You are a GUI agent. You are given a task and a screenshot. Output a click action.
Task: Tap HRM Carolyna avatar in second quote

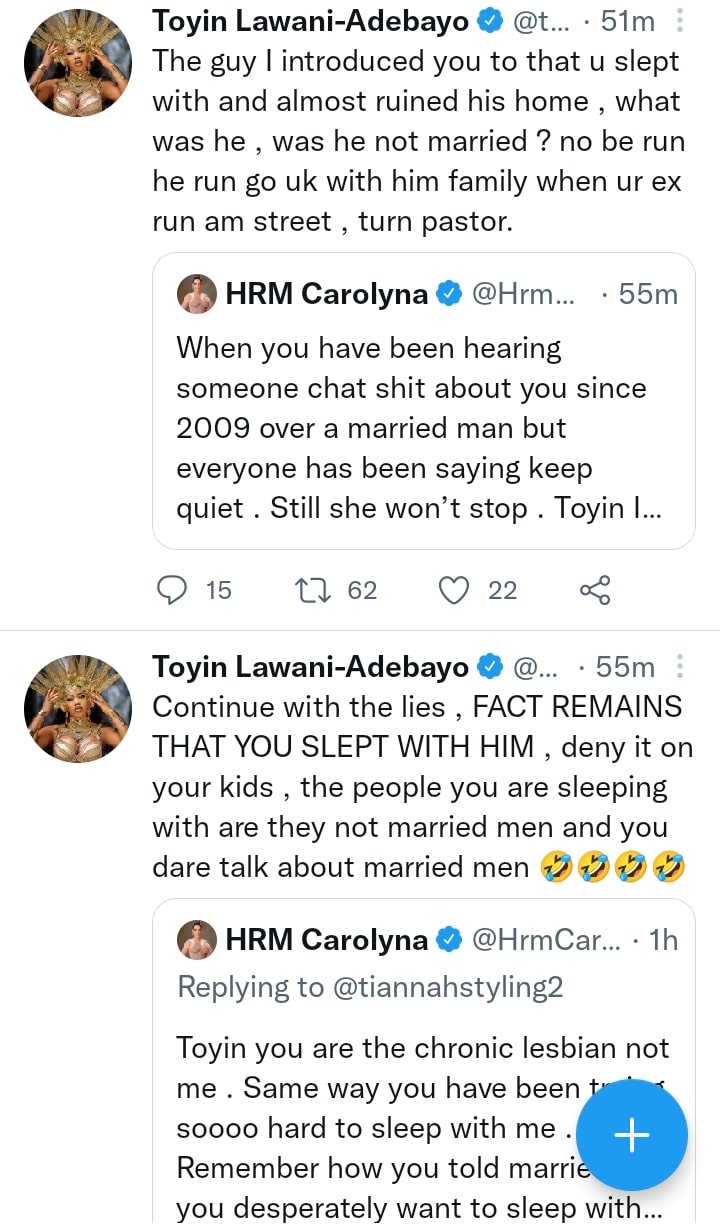pyautogui.click(x=196, y=939)
